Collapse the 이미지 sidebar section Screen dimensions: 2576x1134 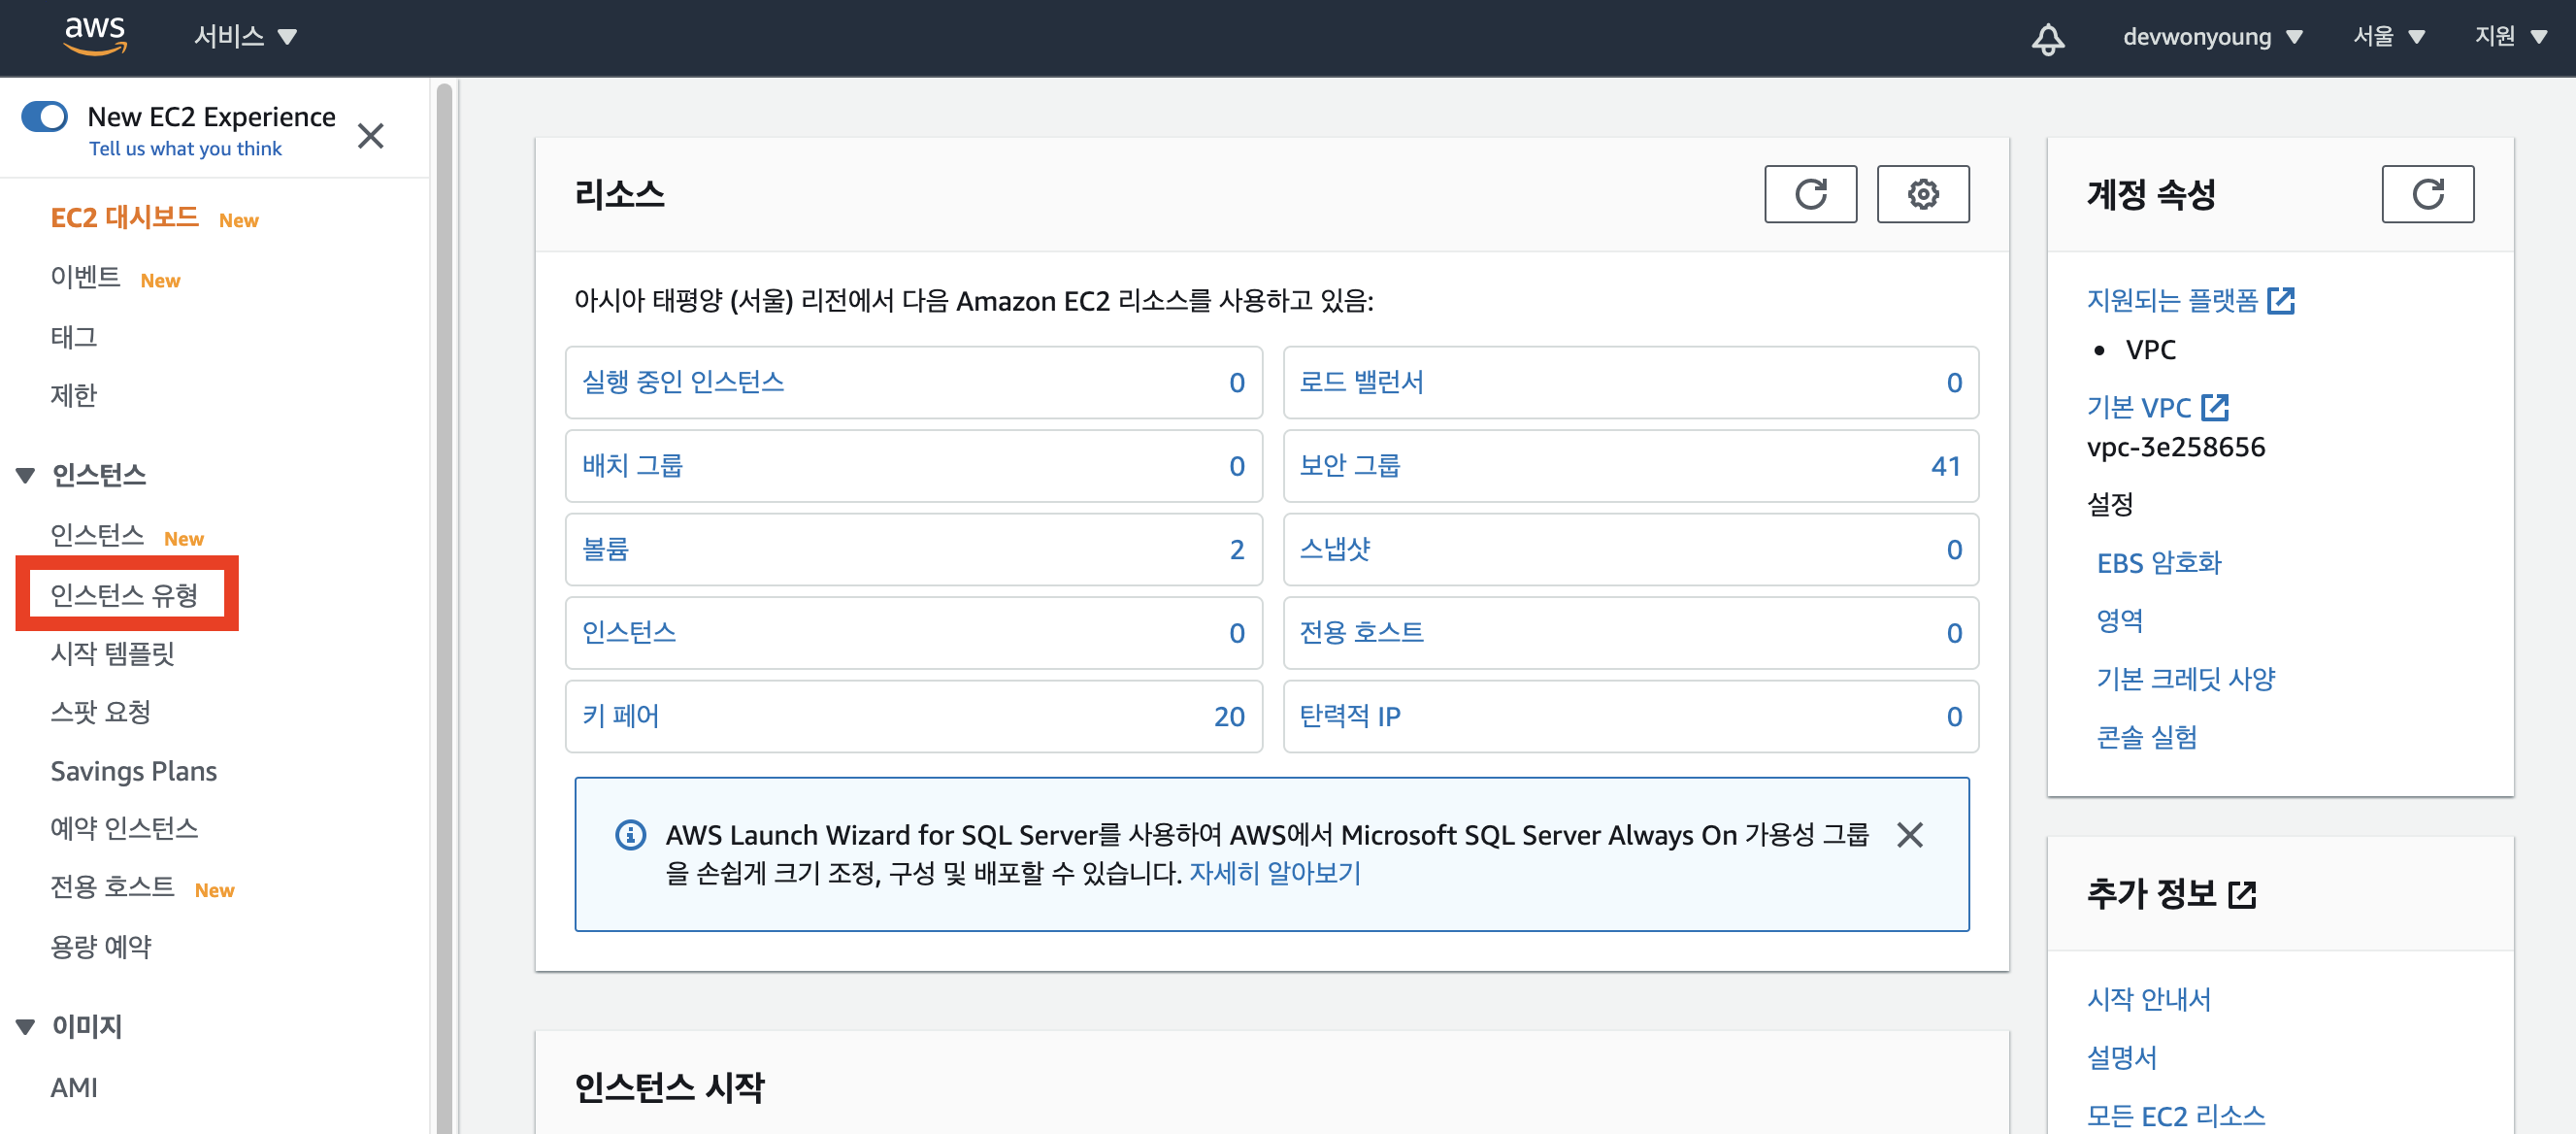pyautogui.click(x=26, y=1026)
